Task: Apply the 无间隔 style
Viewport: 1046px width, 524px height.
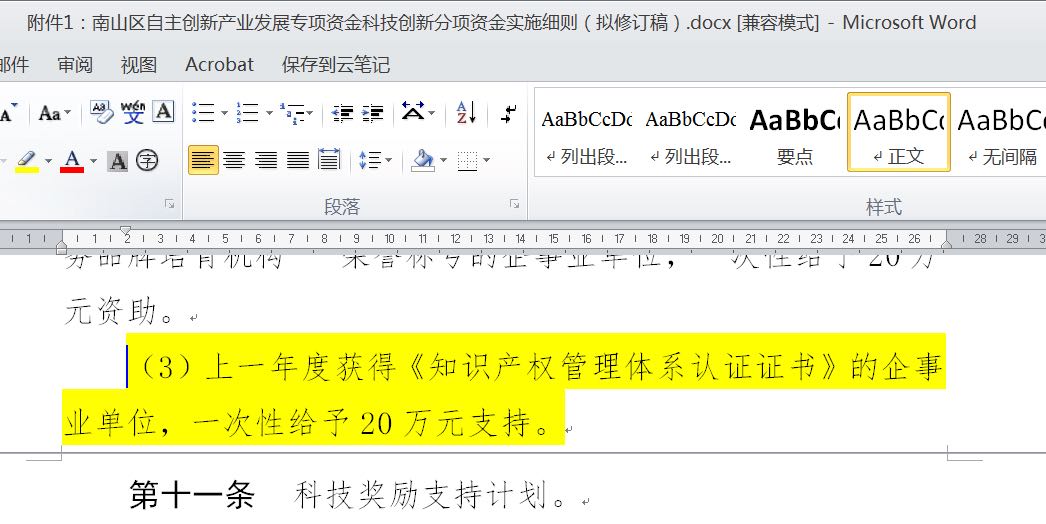Action: pos(1002,133)
